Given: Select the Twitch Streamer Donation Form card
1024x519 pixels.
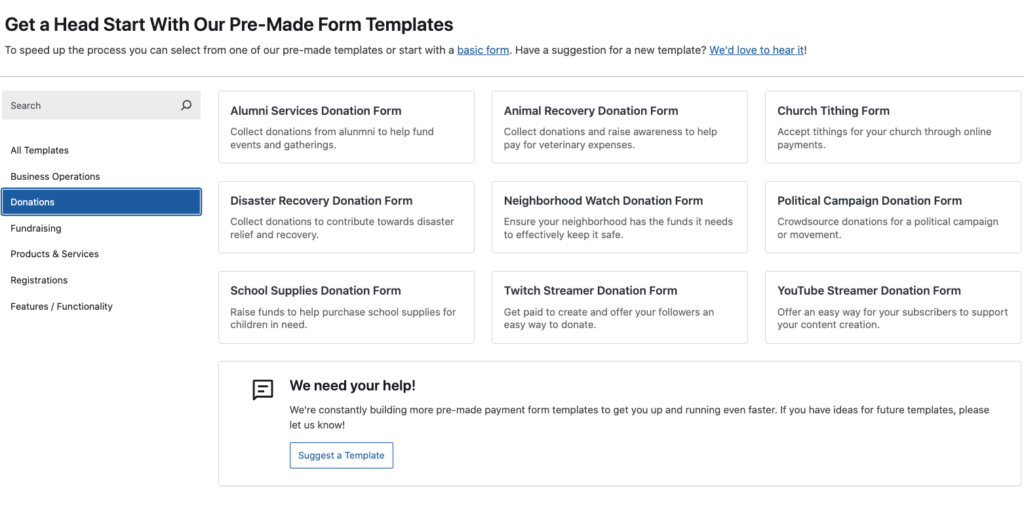Looking at the screenshot, I should coord(619,307).
